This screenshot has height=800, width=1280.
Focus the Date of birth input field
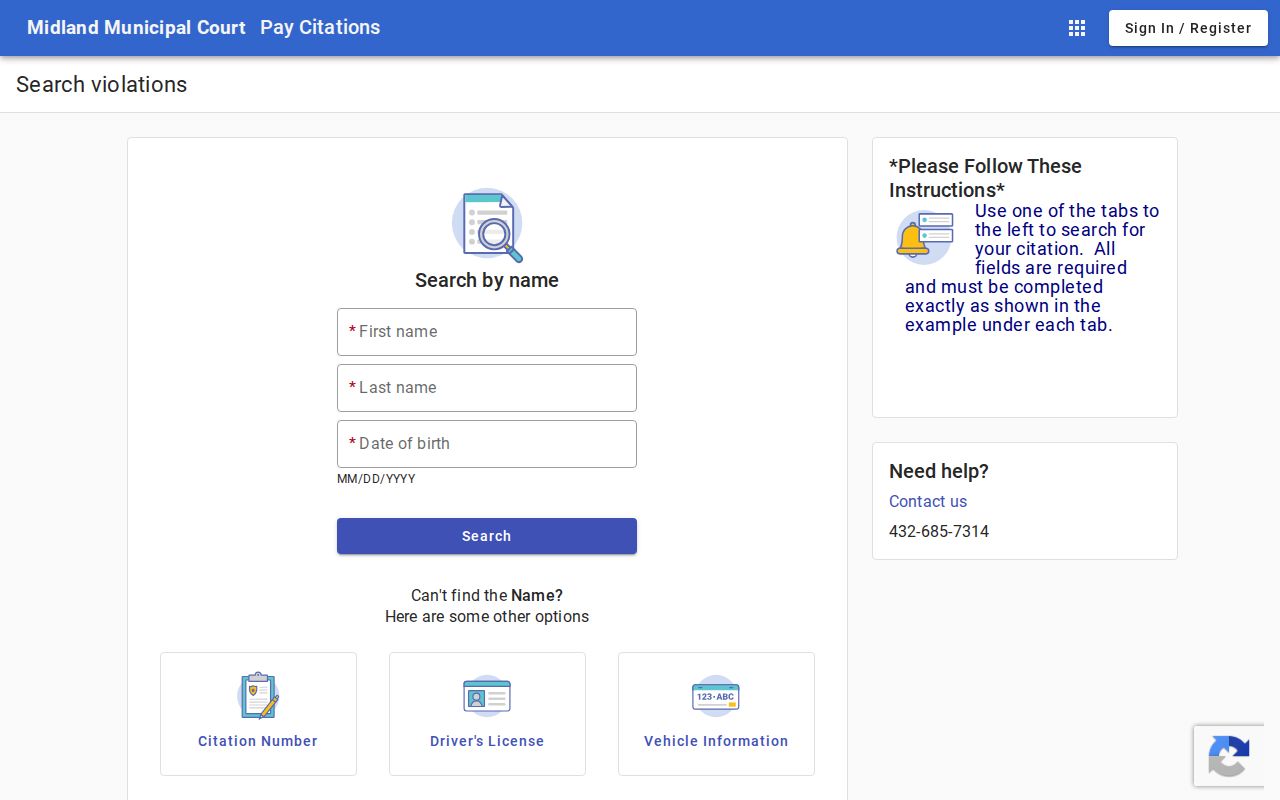pyautogui.click(x=487, y=444)
